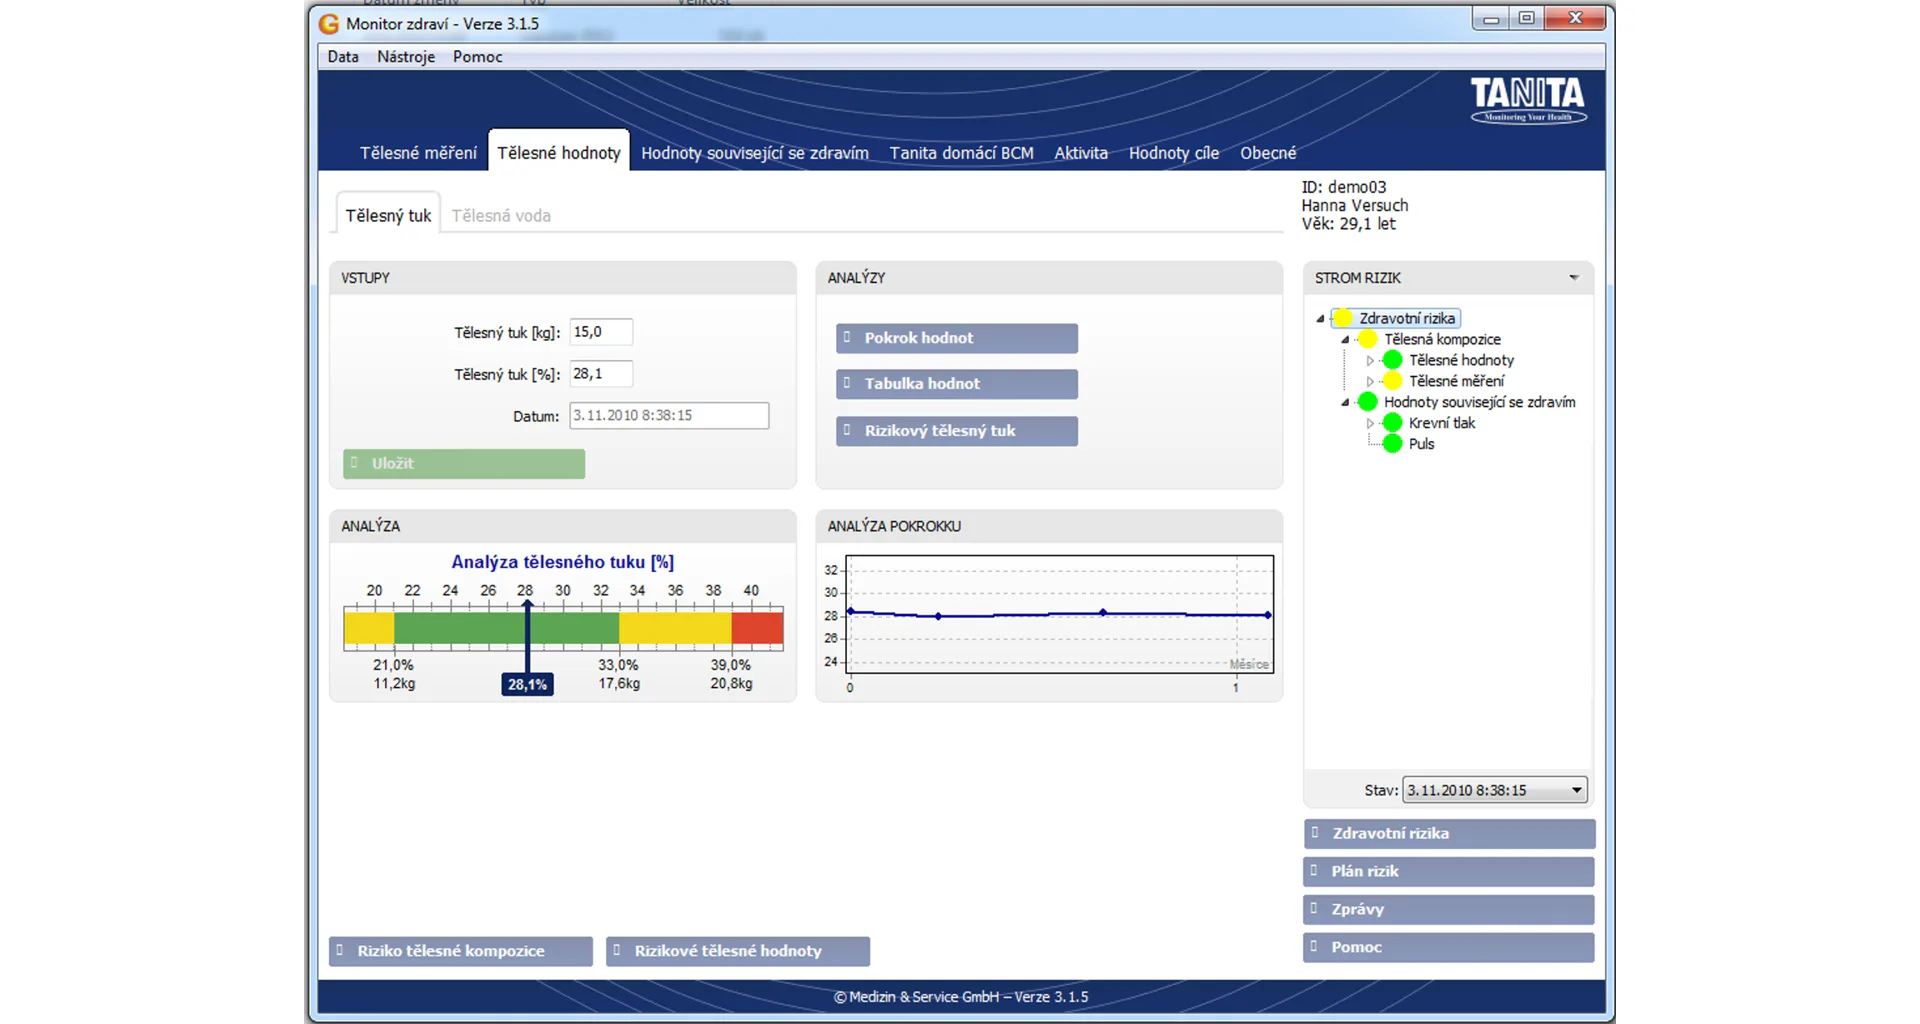The height and width of the screenshot is (1024, 1920).
Task: Switch to the Tělesná voda tab
Action: pos(501,216)
